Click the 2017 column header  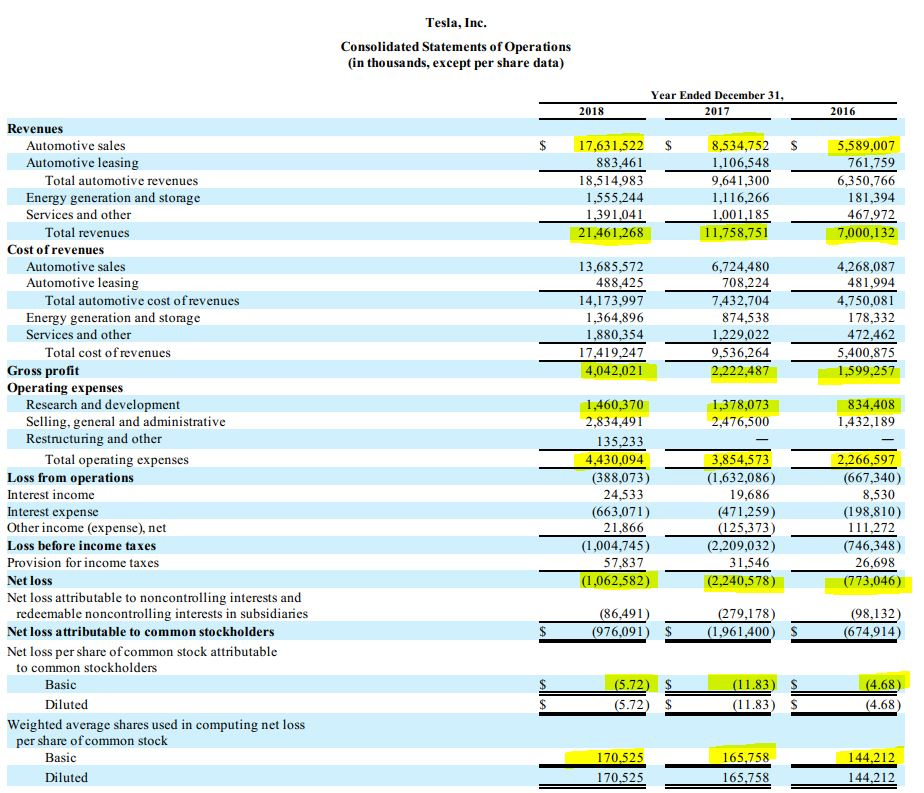click(x=717, y=111)
